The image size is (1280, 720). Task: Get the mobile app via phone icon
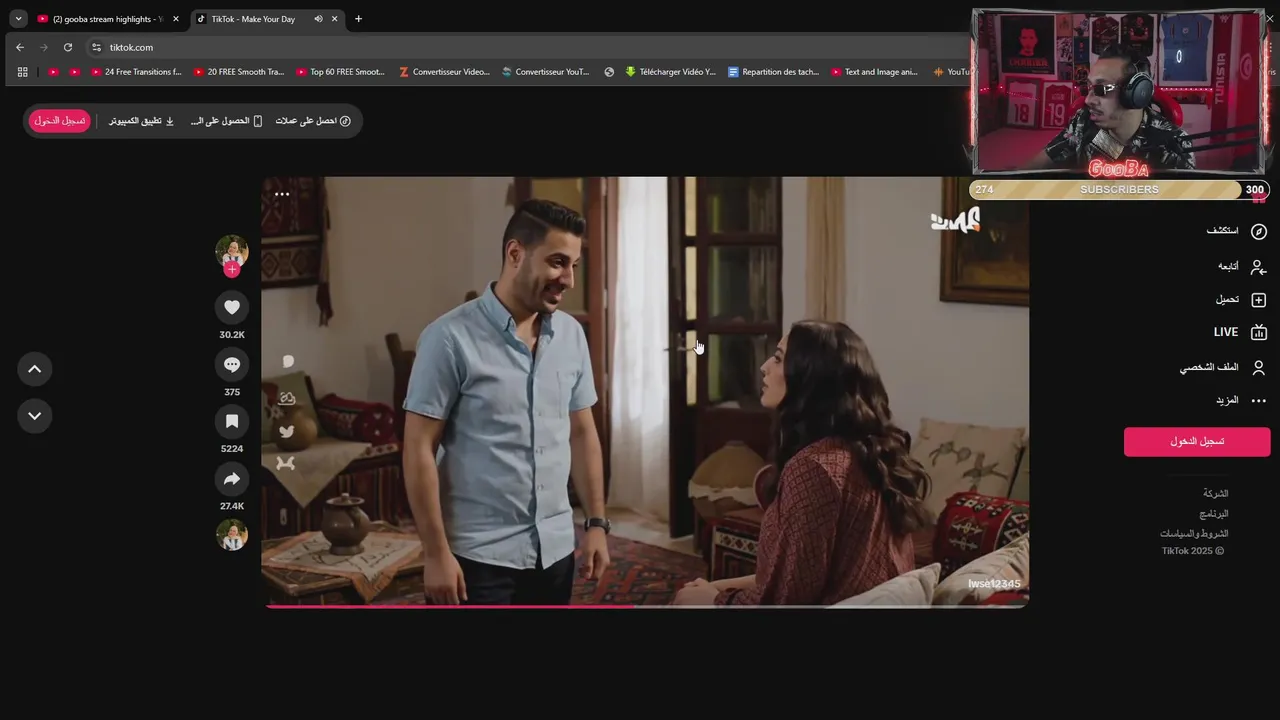[x=226, y=121]
